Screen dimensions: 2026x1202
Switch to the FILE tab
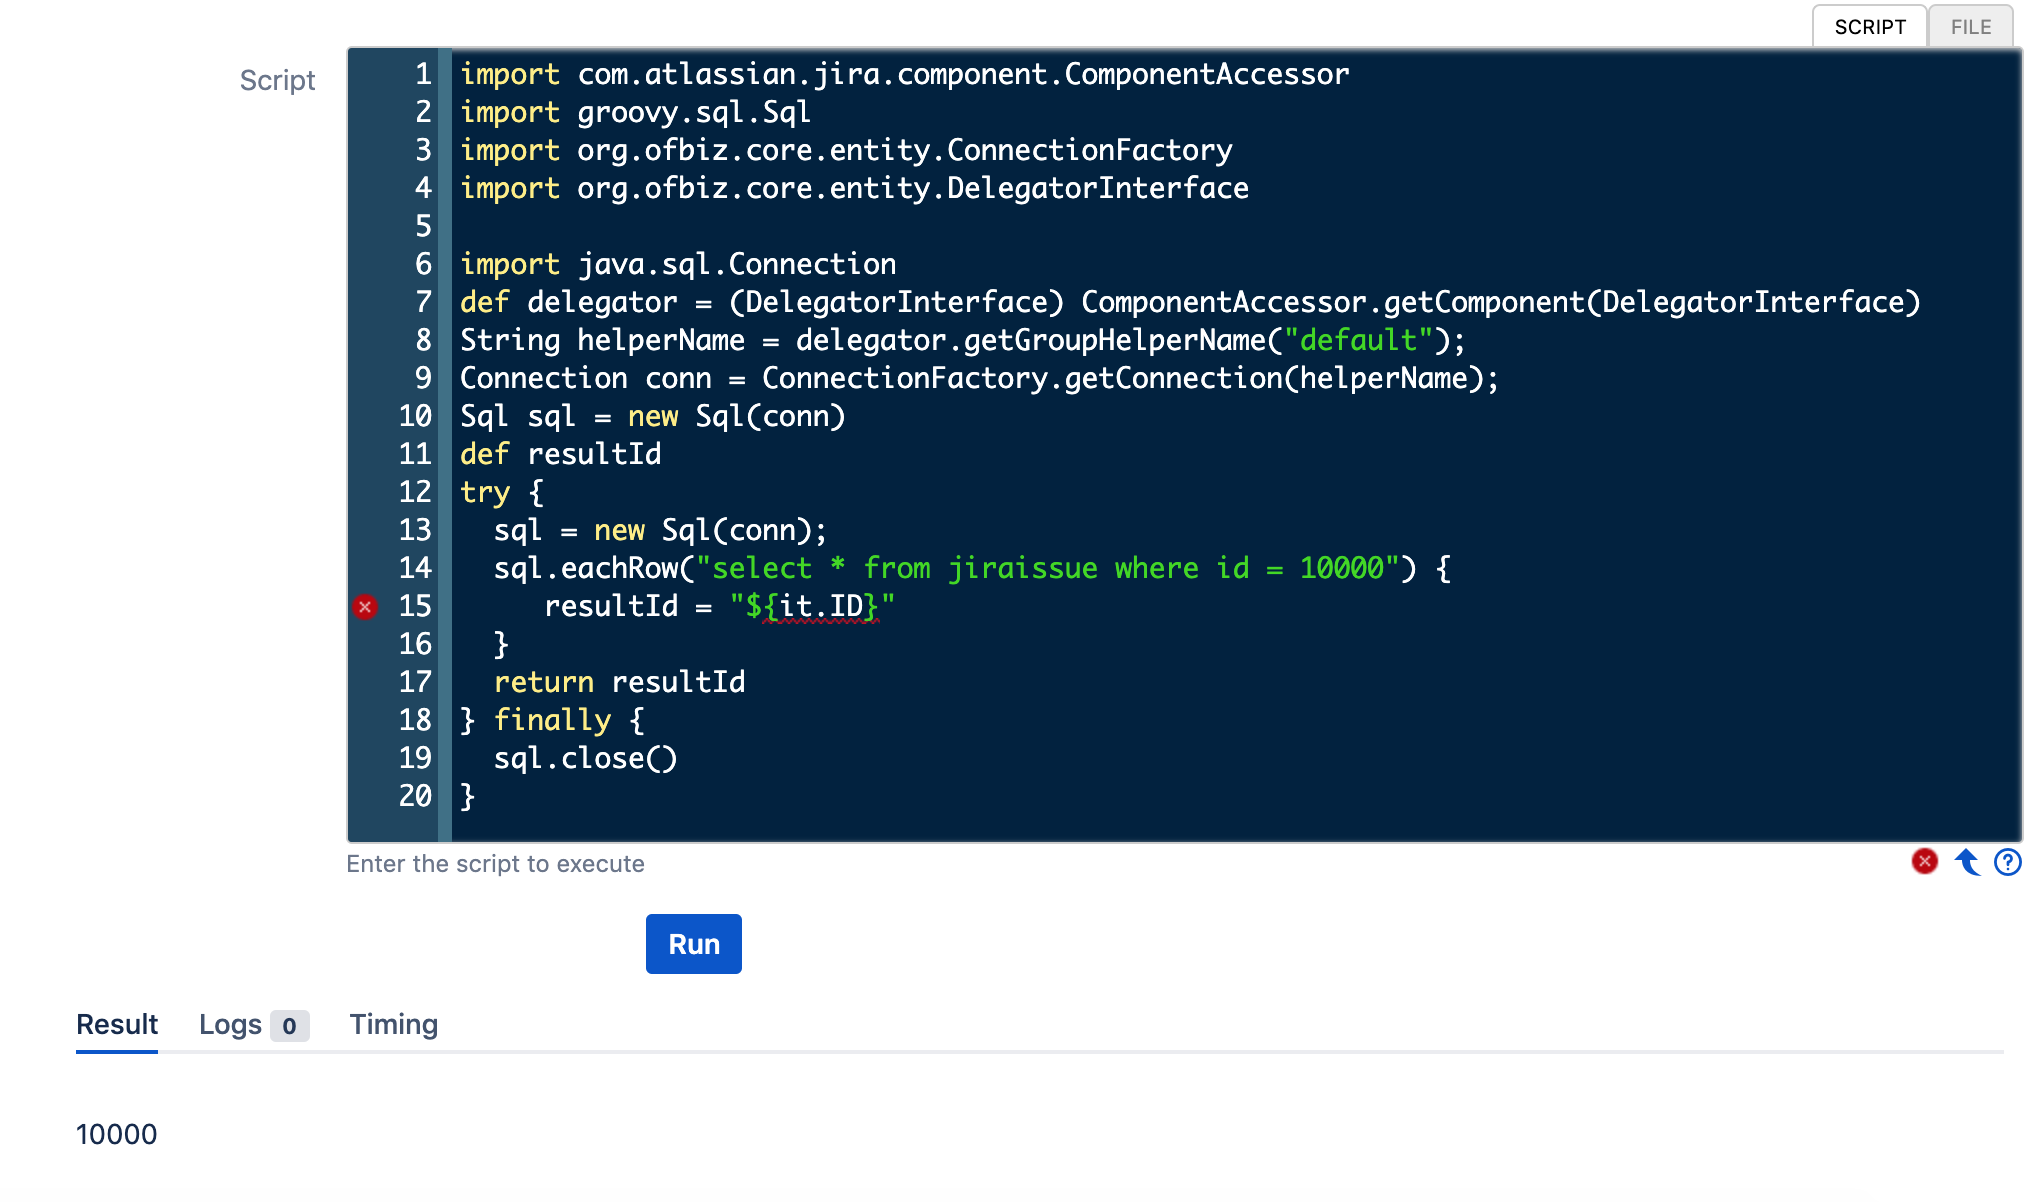coord(1969,27)
